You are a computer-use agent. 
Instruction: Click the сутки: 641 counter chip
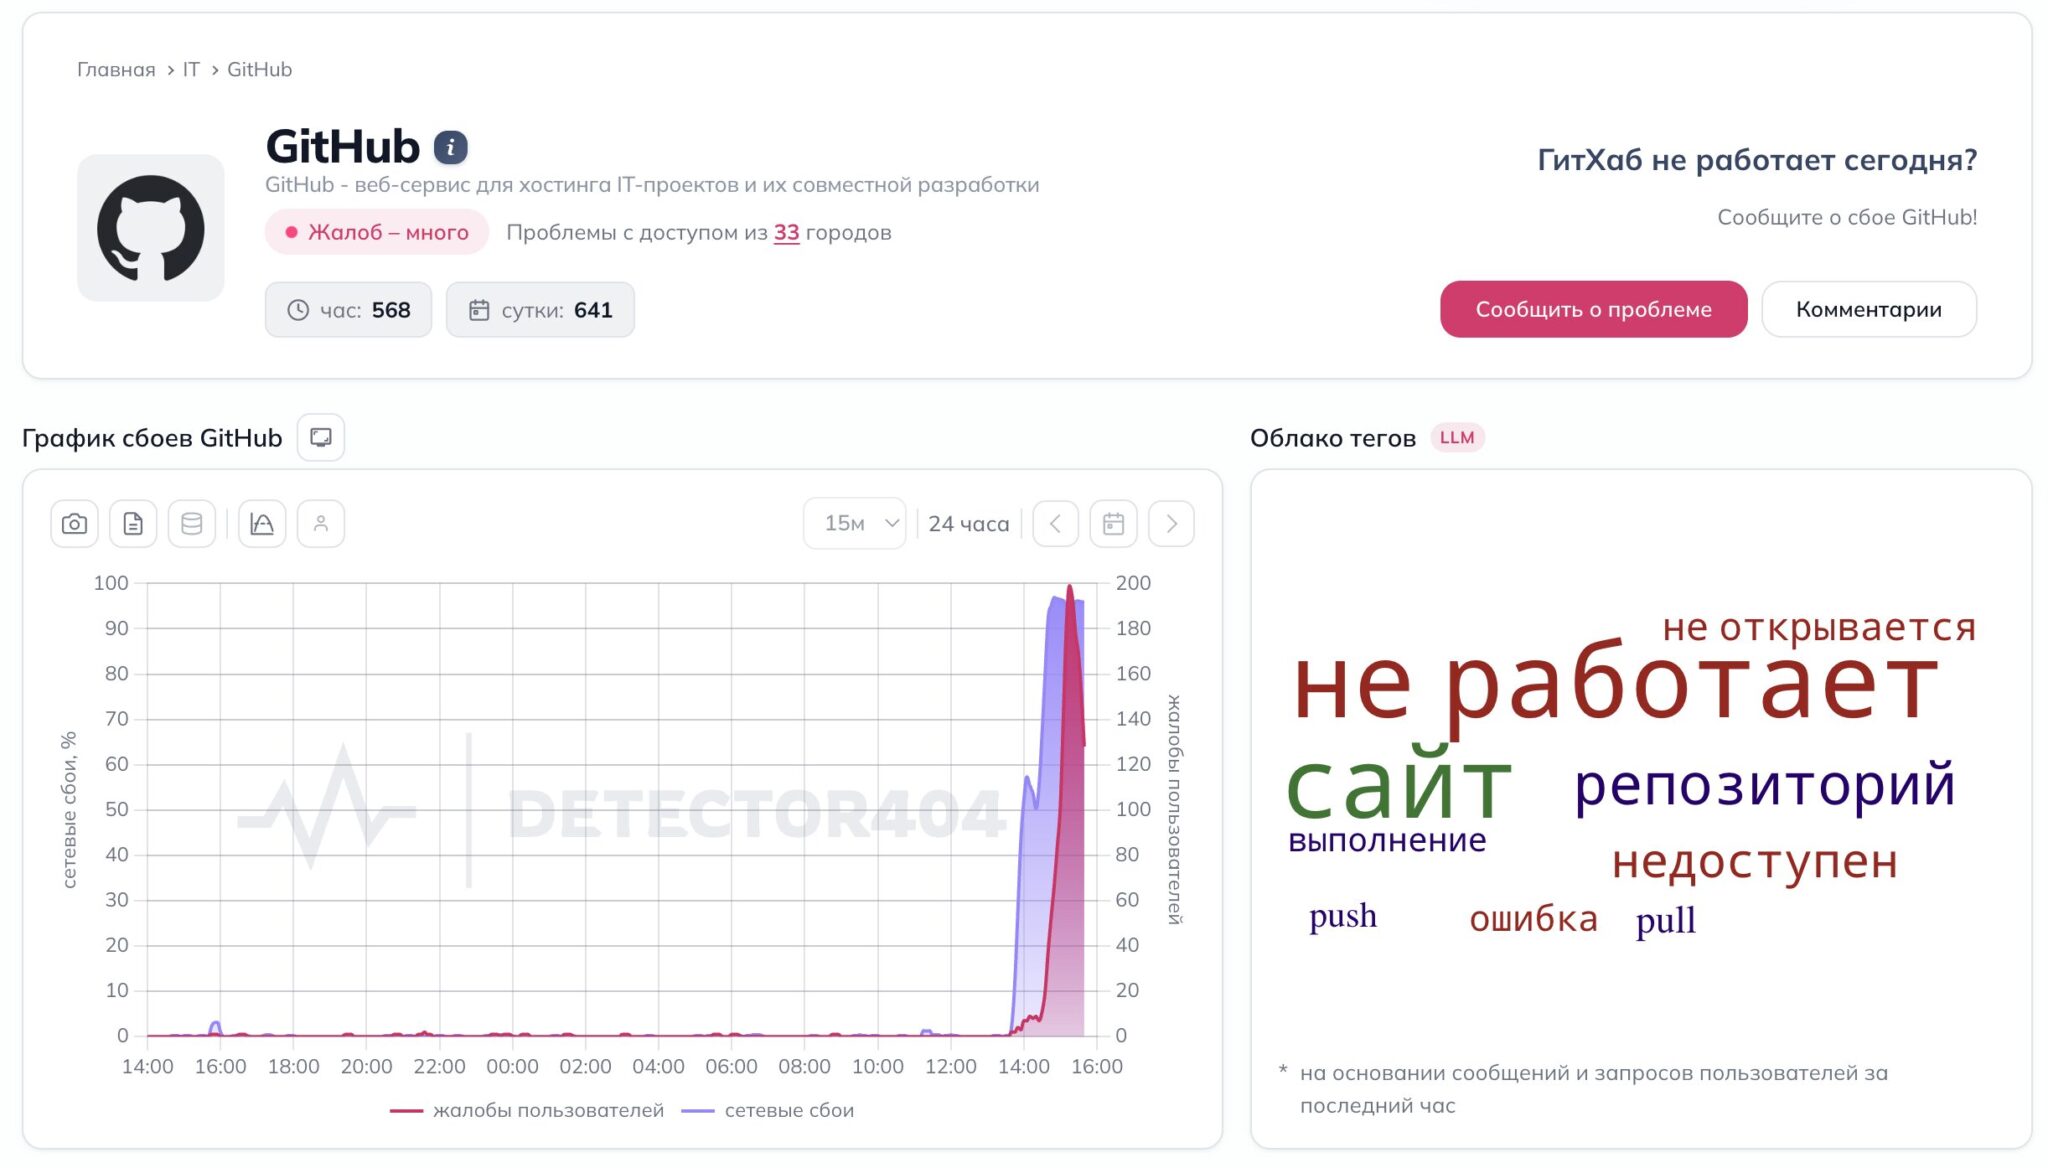540,310
